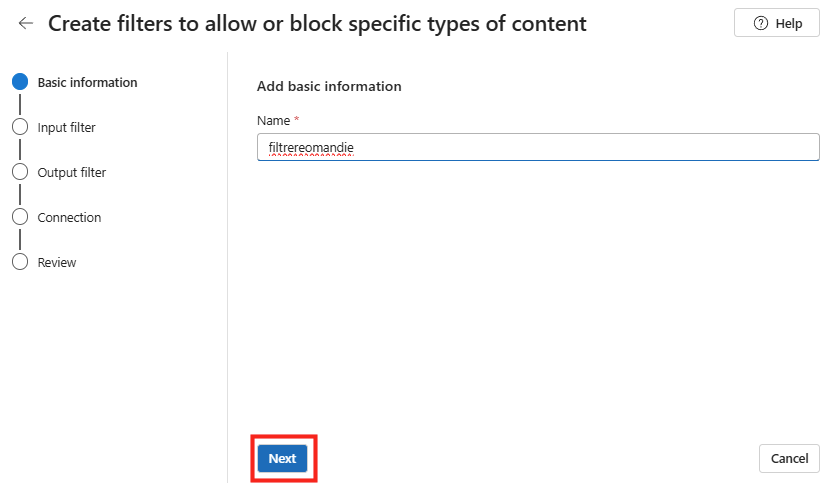The height and width of the screenshot is (483, 831).
Task: Switch to the Output filter step label
Action: (x=71, y=173)
